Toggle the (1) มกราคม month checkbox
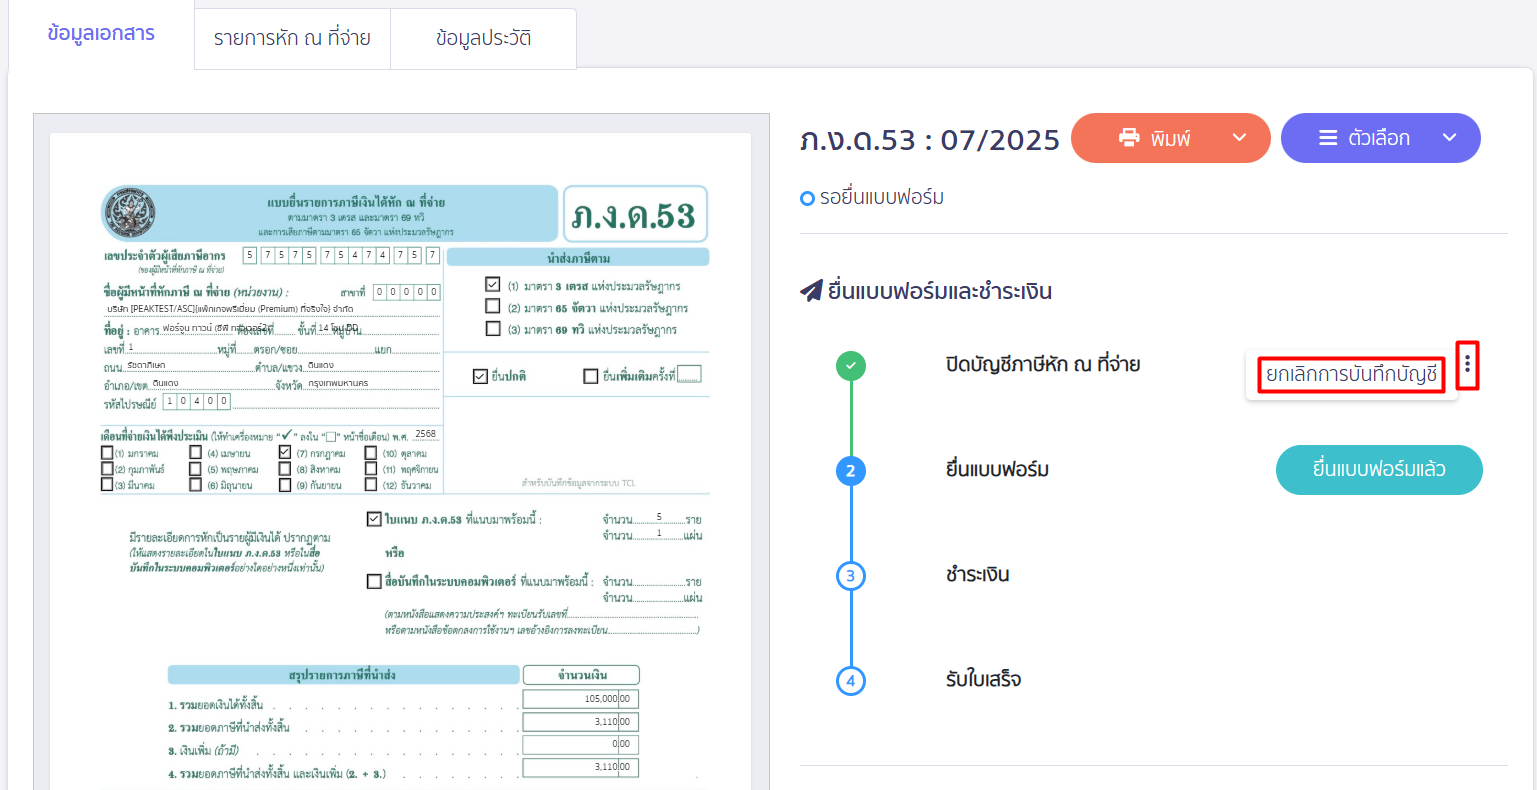 click(107, 453)
